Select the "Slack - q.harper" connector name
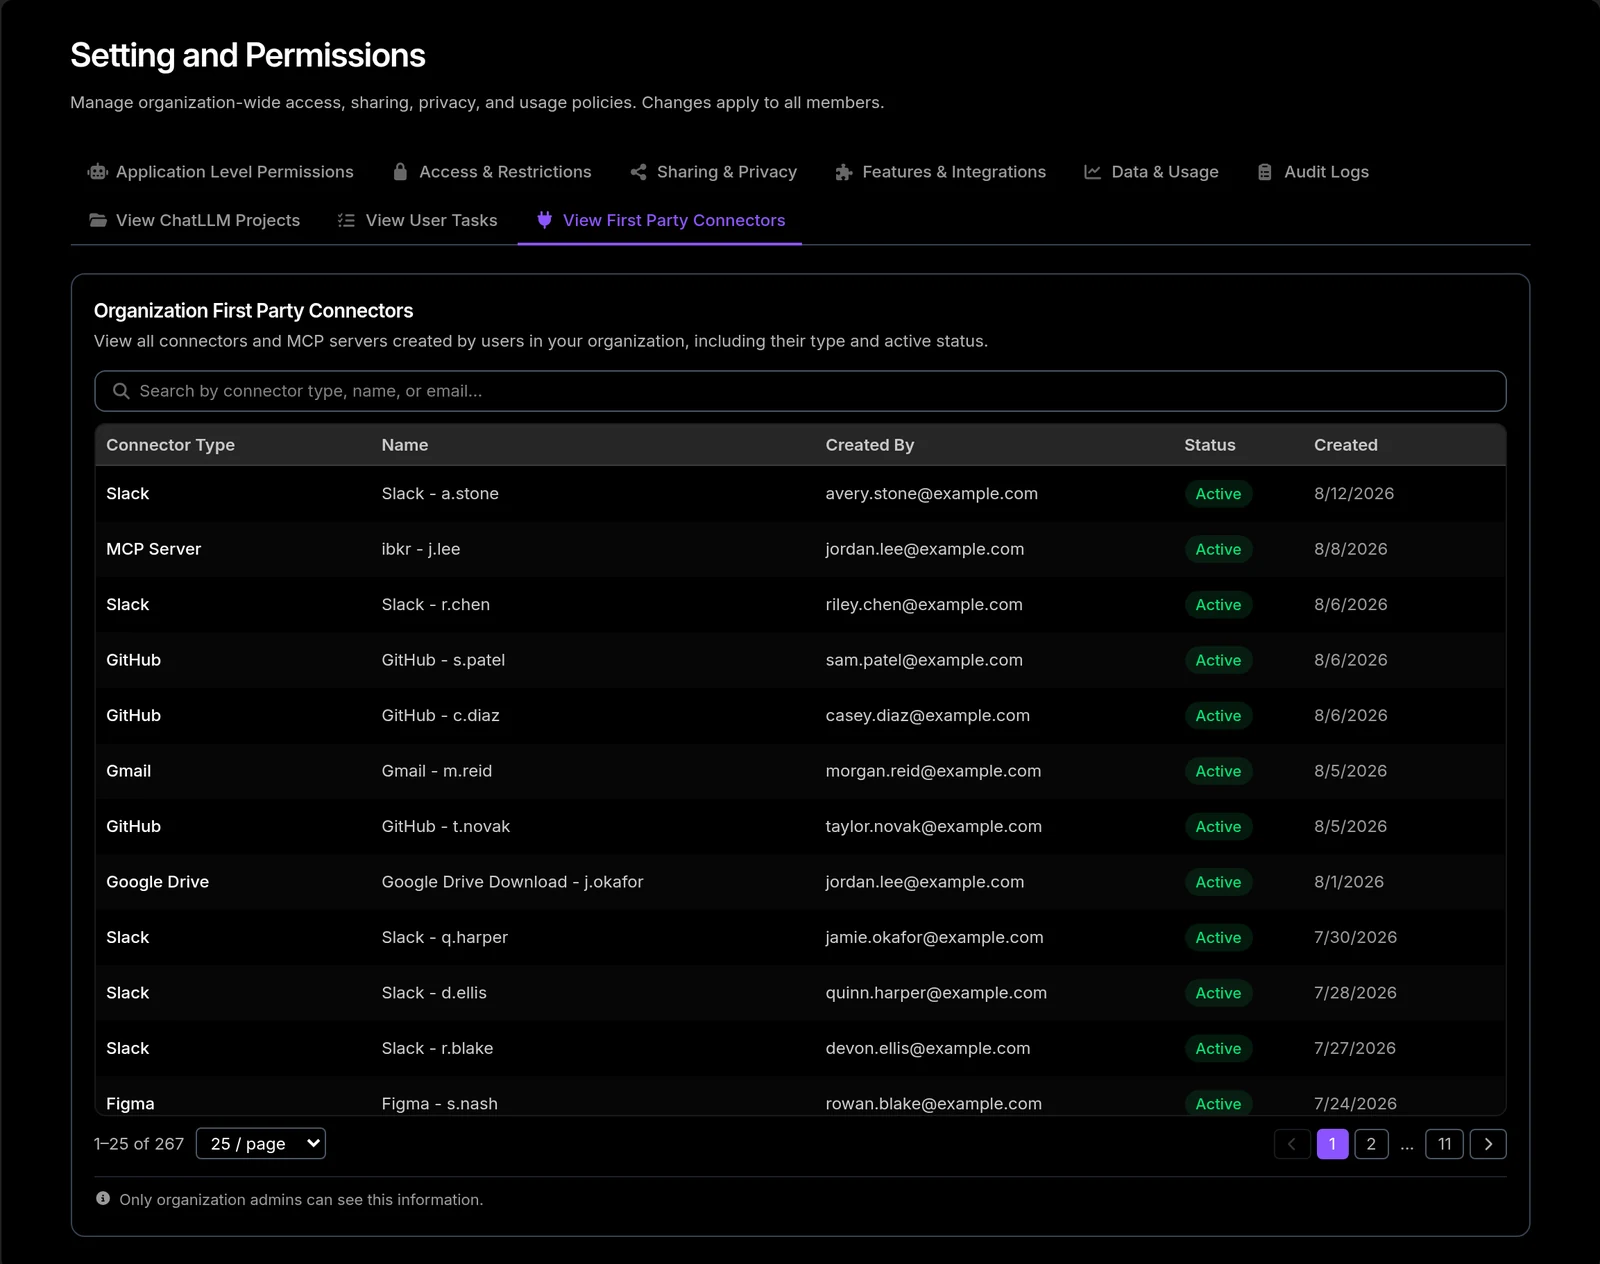 click(x=445, y=938)
